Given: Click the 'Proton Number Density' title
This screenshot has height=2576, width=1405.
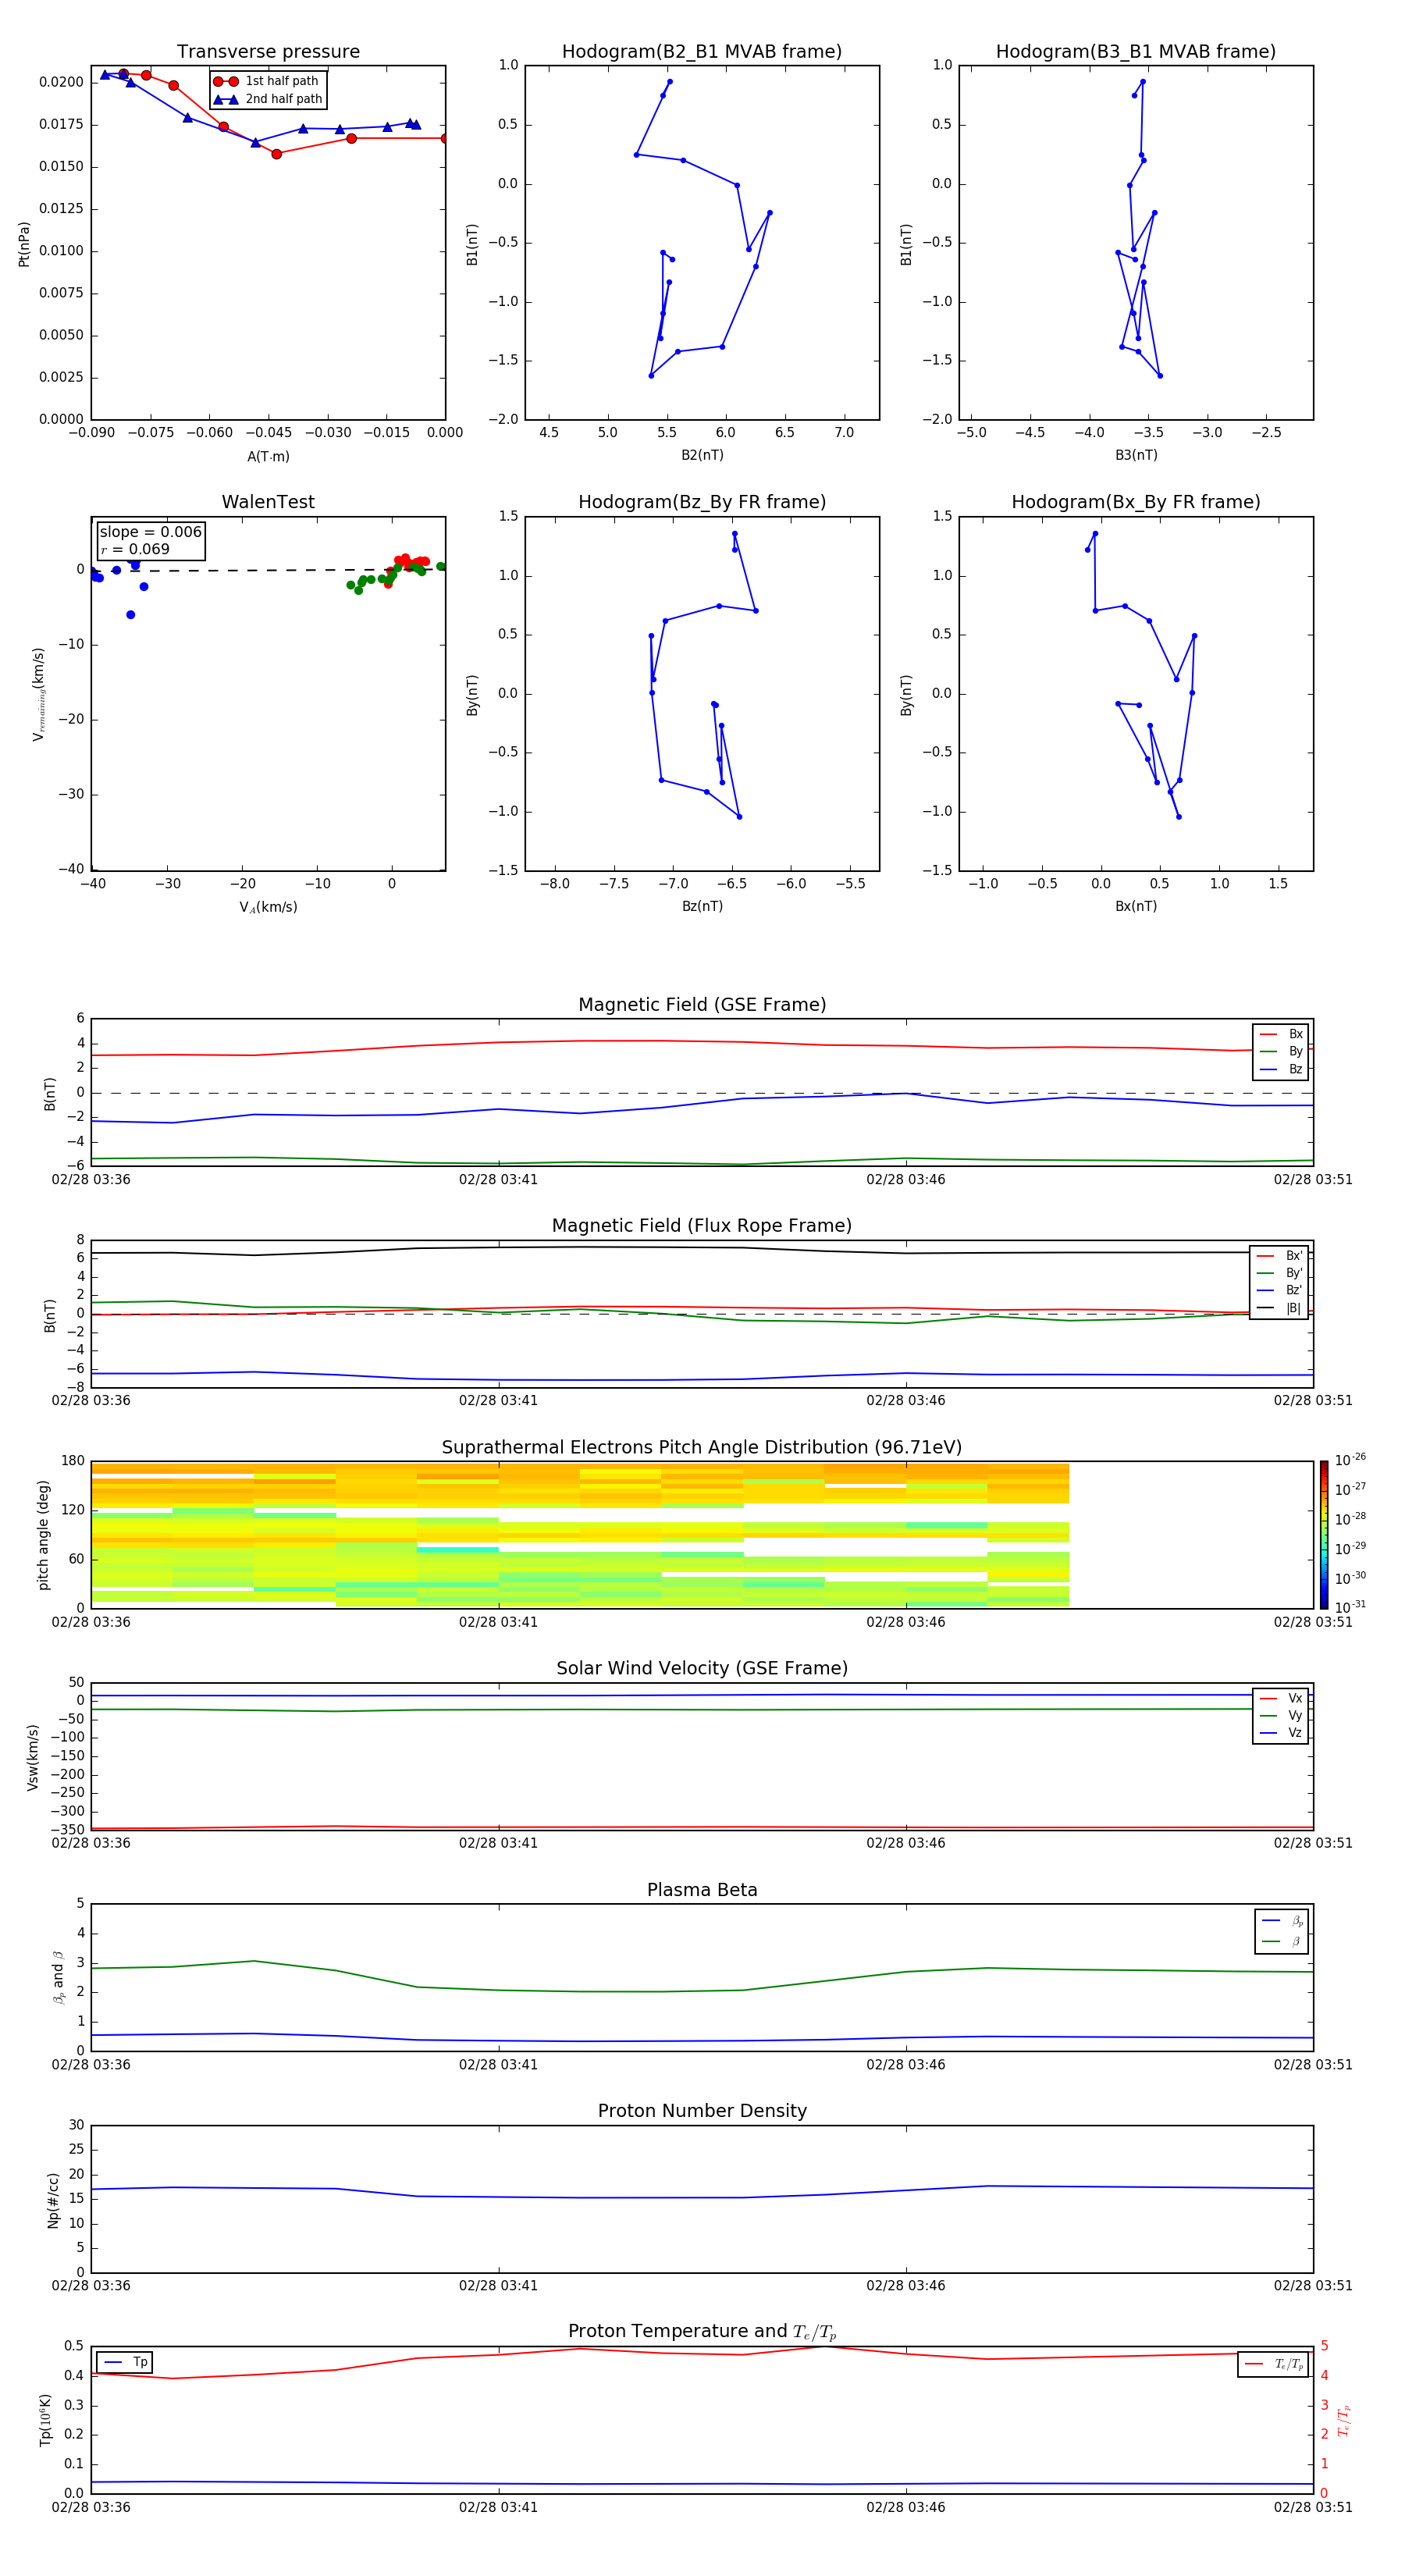Looking at the screenshot, I should tap(702, 2111).
